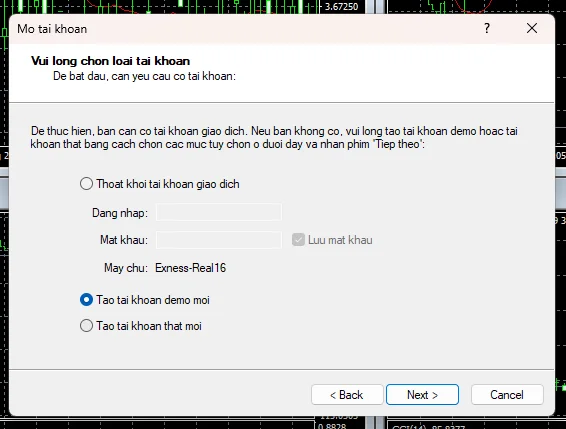Viewport: 566px width, 429px height.
Task: Click the Exness-Real16 server name
Action: (x=191, y=268)
